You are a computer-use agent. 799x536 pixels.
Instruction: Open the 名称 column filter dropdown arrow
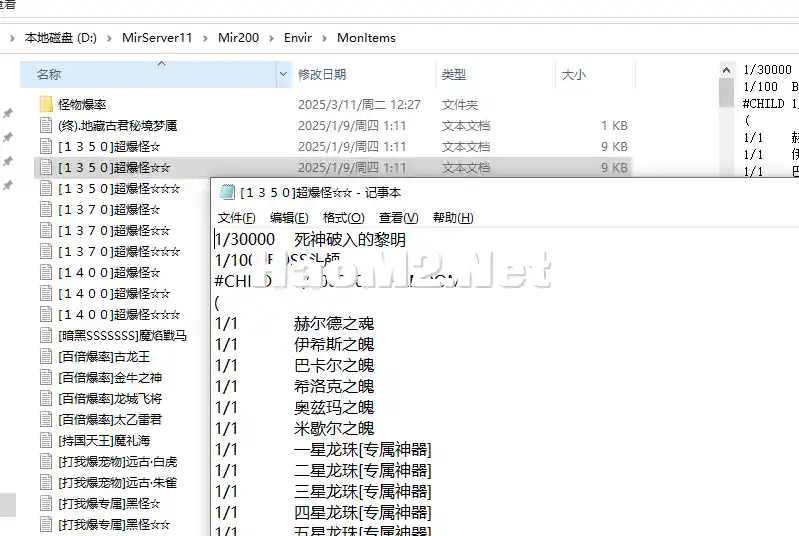pyautogui.click(x=283, y=74)
